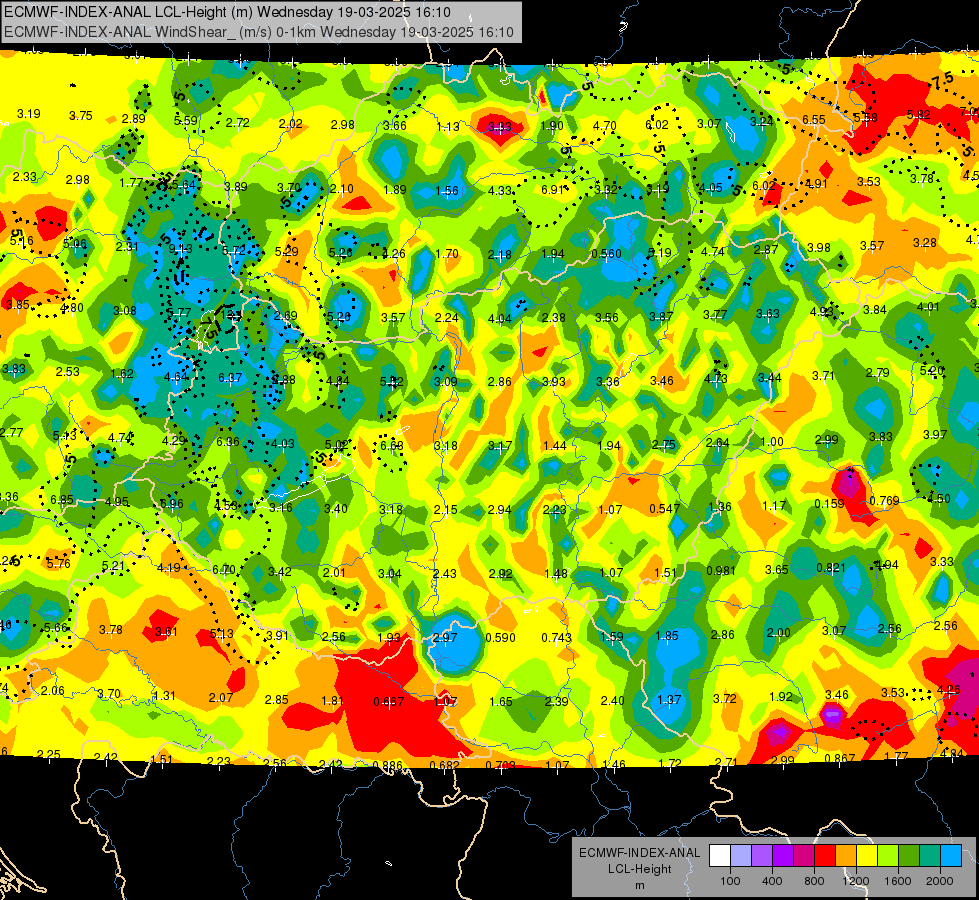Click the wind shear value 0.981
Screen dimensions: 979x900
click(x=721, y=570)
